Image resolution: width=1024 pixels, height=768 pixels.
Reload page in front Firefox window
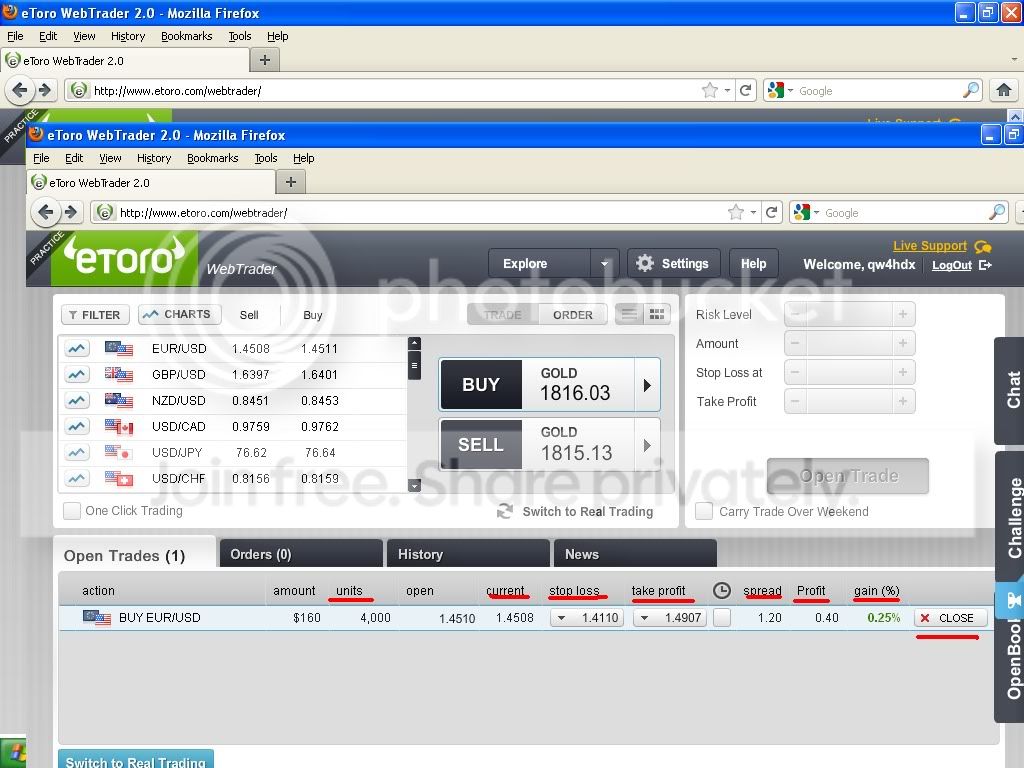[x=771, y=212]
